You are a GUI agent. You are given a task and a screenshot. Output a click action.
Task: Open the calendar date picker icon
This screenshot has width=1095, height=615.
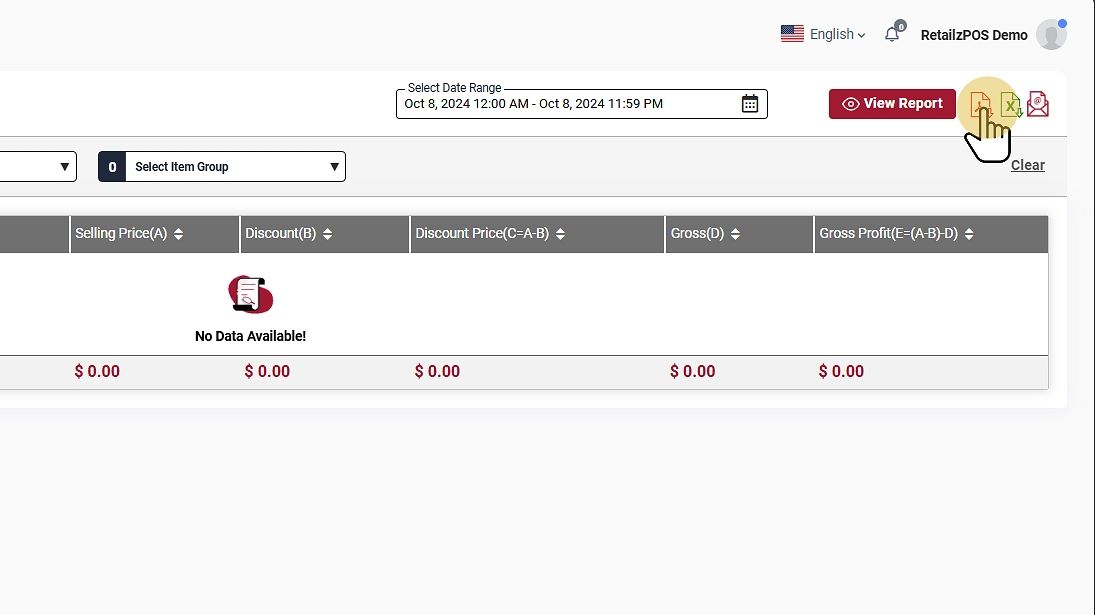750,104
